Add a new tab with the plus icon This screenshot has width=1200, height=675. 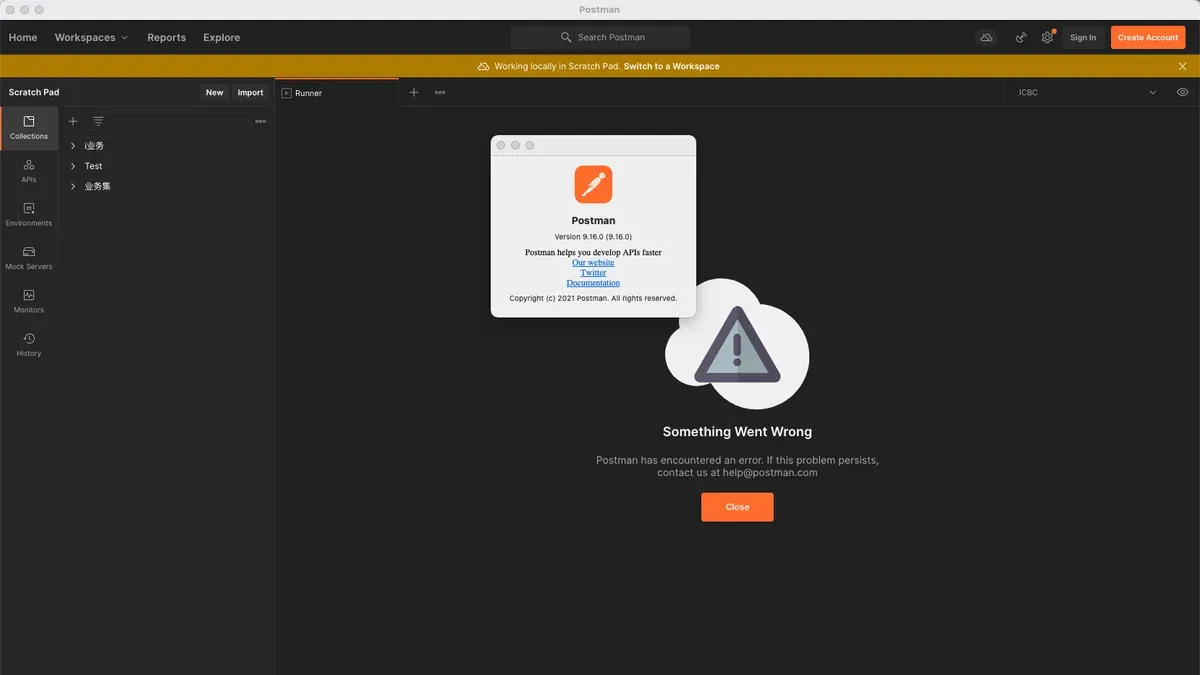414,92
